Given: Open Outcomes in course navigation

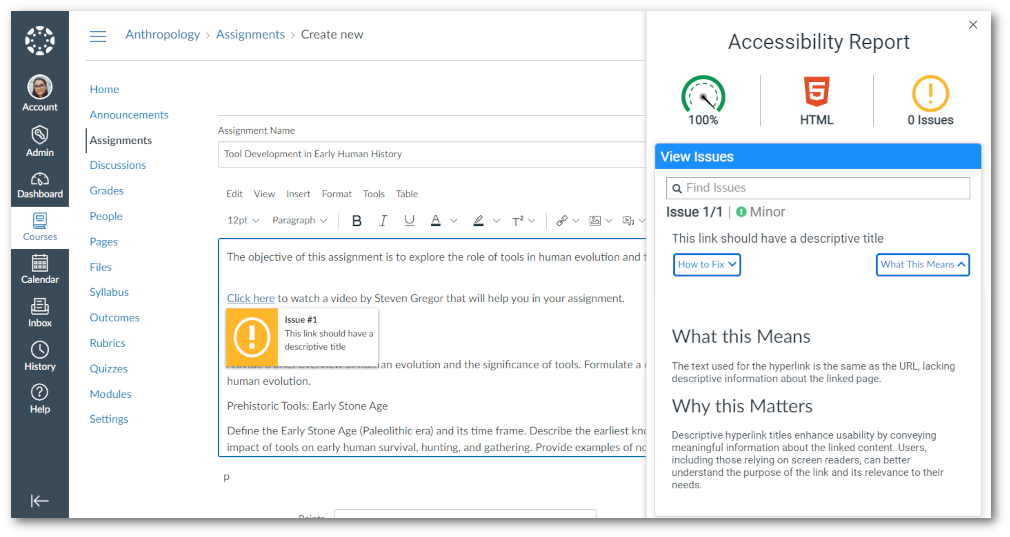Looking at the screenshot, I should 115,318.
